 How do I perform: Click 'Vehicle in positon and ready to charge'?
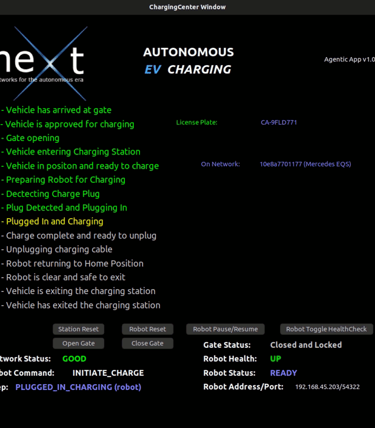[80, 166]
